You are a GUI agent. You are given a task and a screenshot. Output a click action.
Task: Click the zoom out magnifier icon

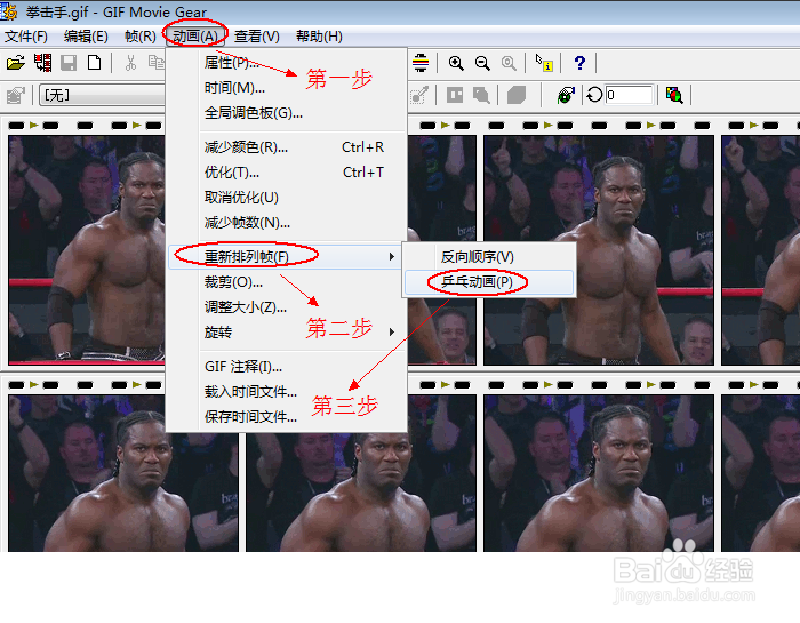click(x=482, y=63)
